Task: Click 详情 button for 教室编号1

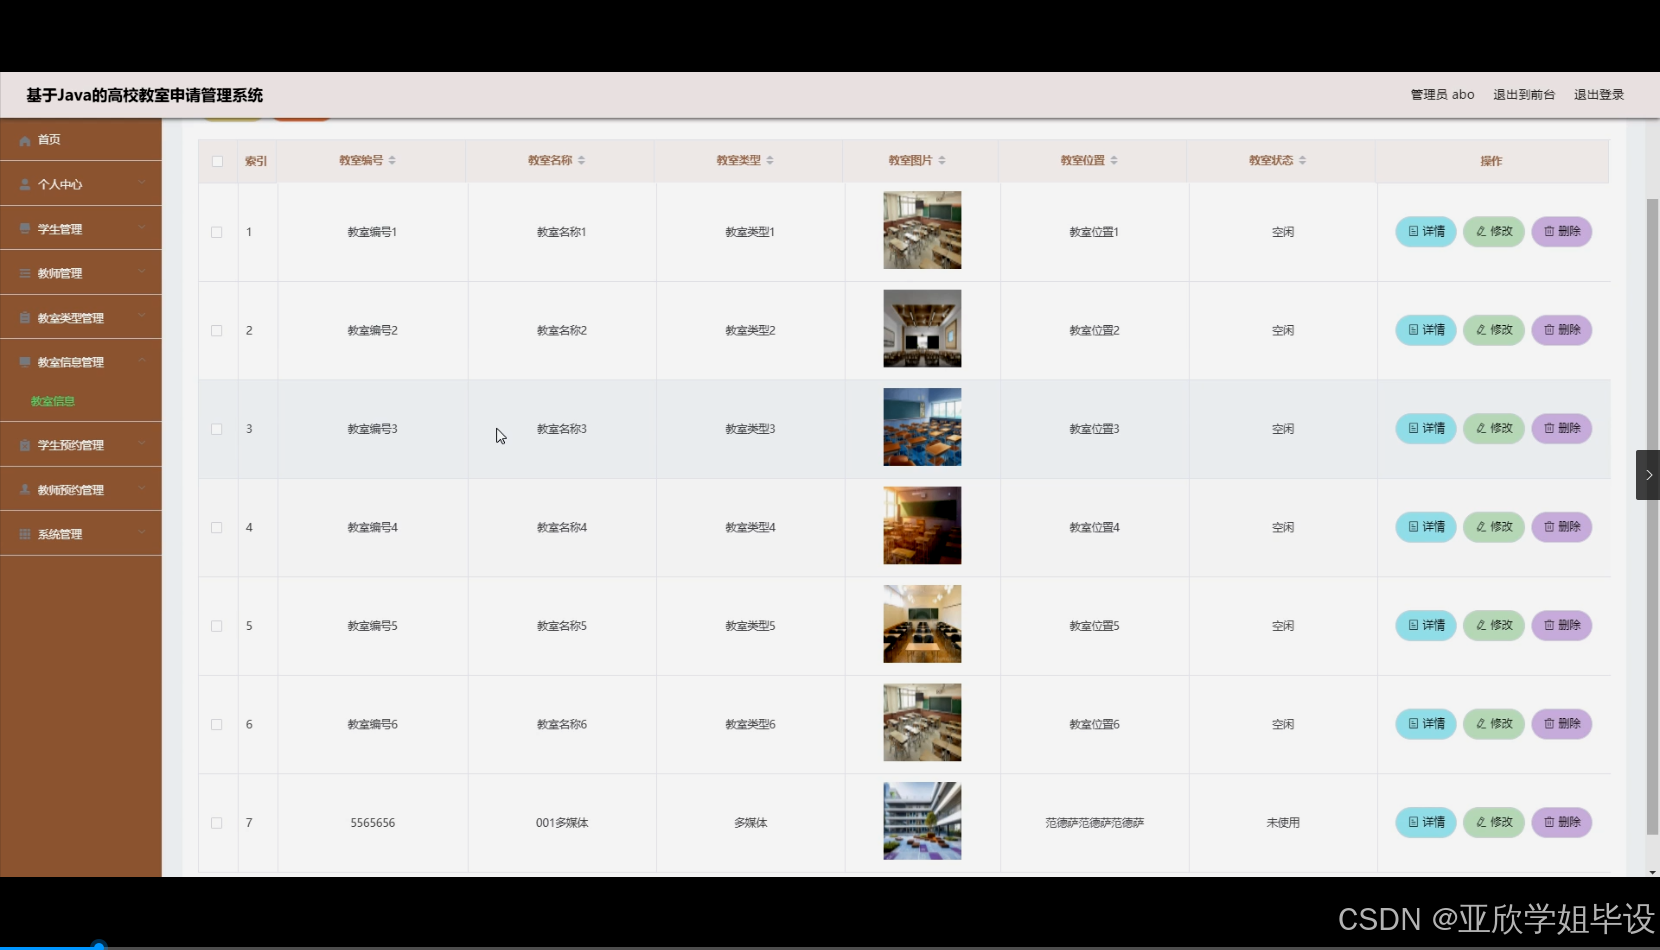Action: pyautogui.click(x=1426, y=231)
